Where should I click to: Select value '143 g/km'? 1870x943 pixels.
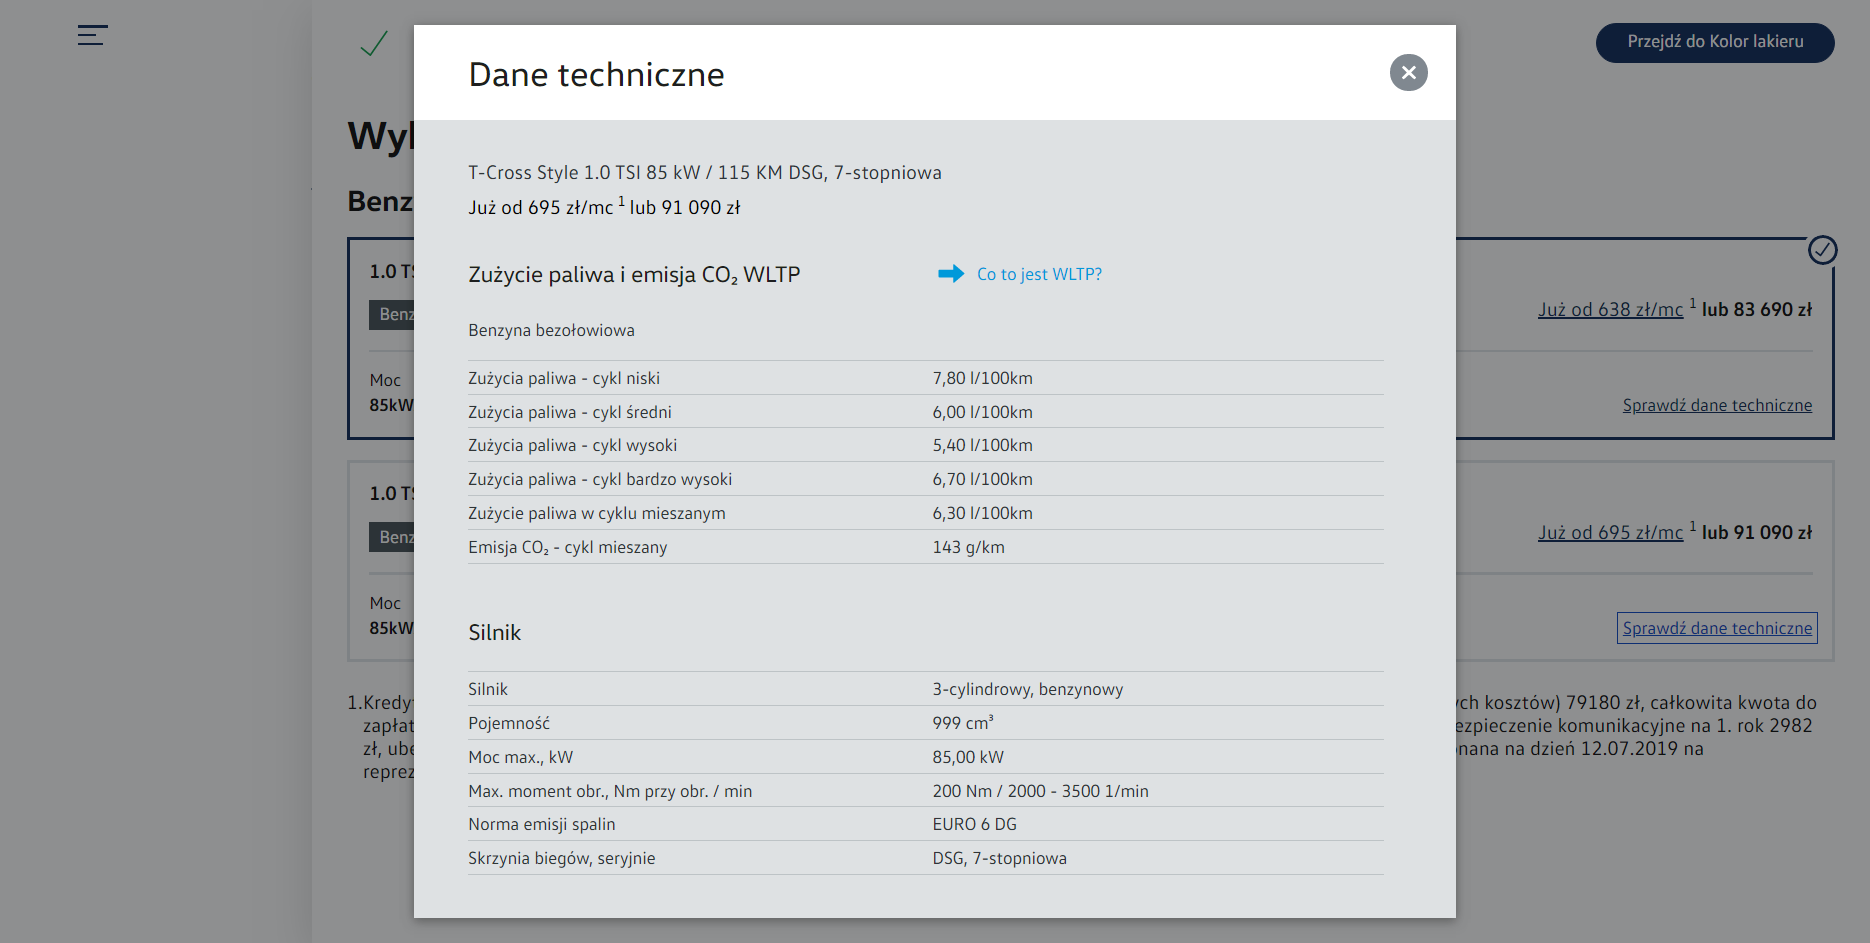(x=968, y=547)
